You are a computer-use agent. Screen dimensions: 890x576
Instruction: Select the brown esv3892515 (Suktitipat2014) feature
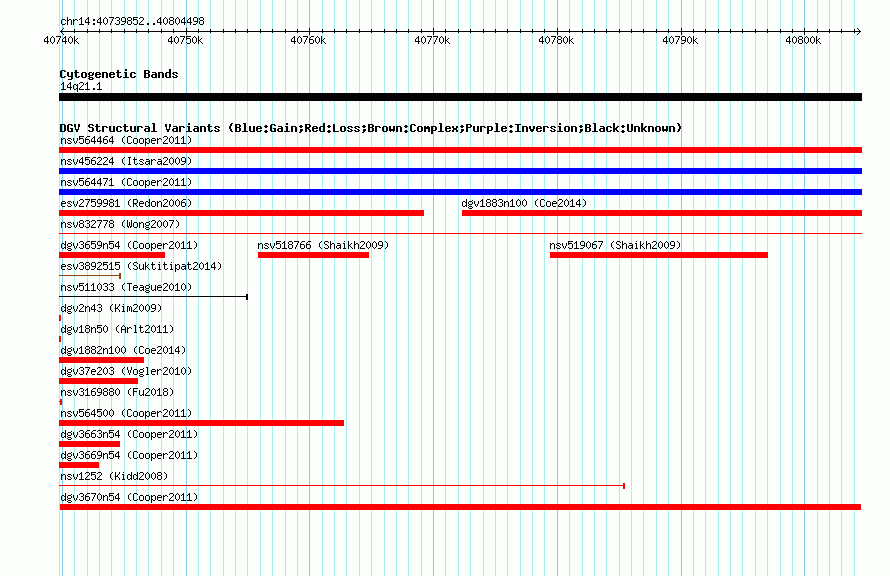(x=90, y=276)
